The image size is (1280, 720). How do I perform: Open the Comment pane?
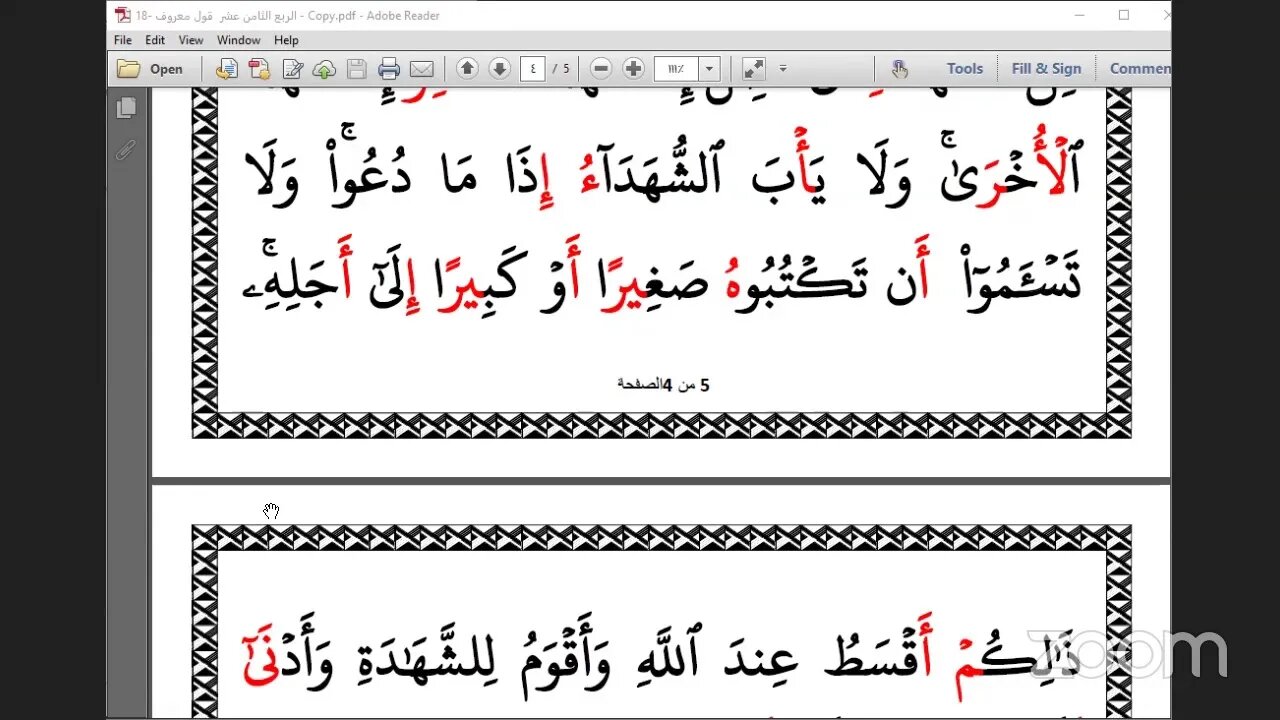(1139, 69)
